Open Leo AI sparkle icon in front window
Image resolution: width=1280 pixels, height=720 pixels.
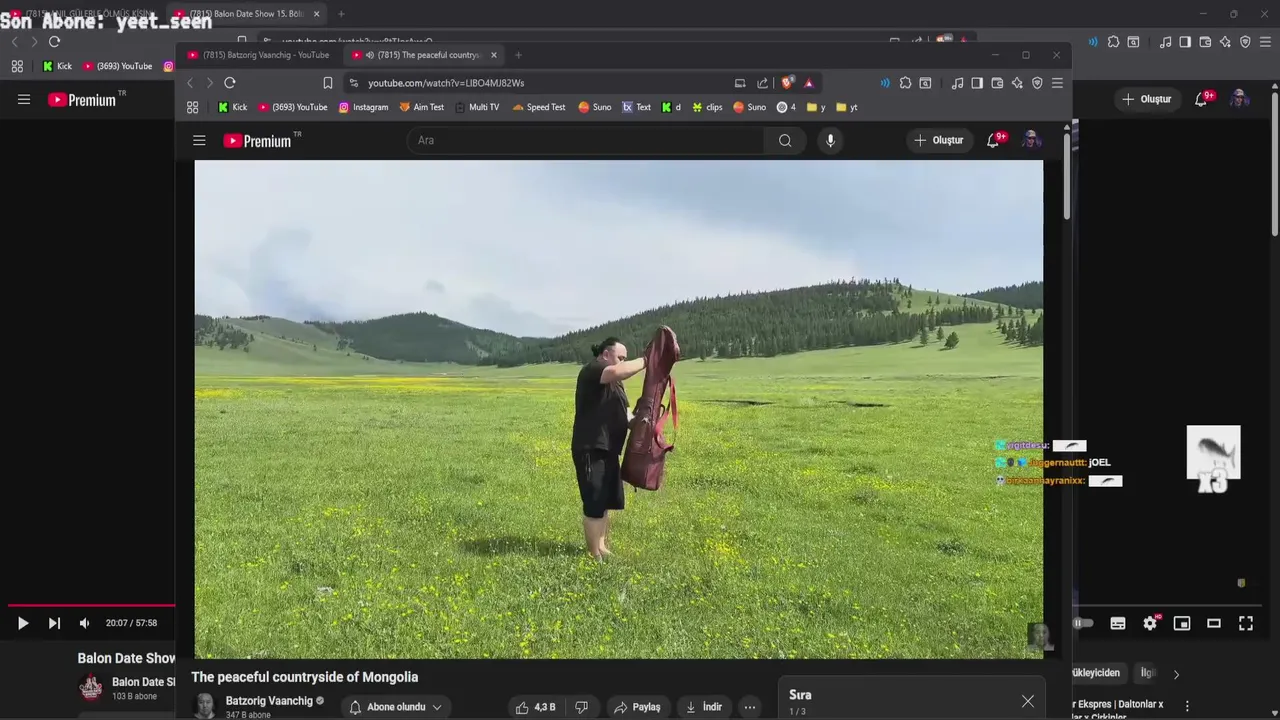(1017, 83)
